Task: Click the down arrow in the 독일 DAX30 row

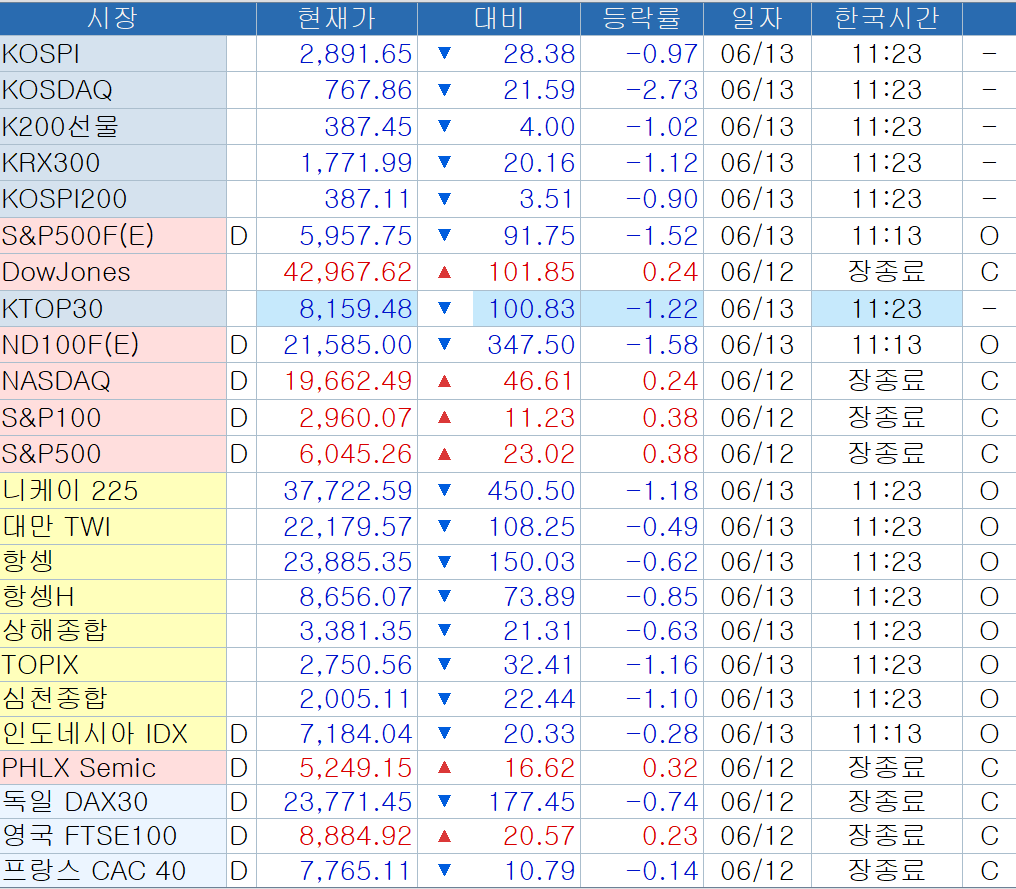Action: (445, 802)
